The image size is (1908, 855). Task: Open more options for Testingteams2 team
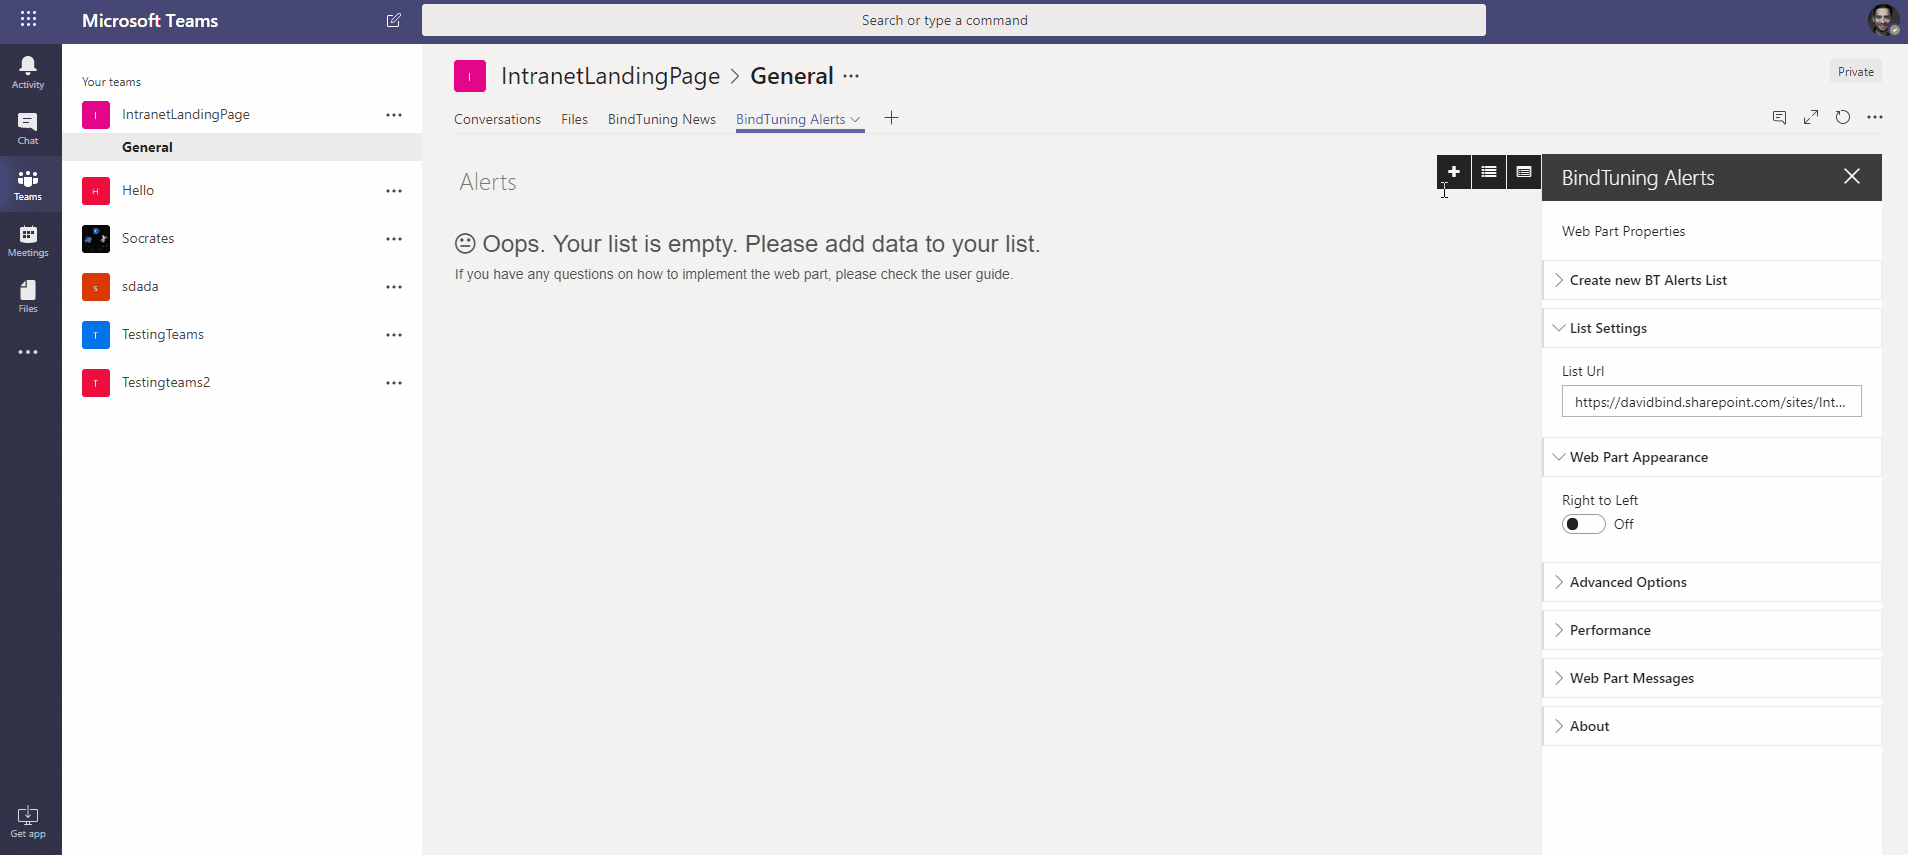[x=394, y=383]
